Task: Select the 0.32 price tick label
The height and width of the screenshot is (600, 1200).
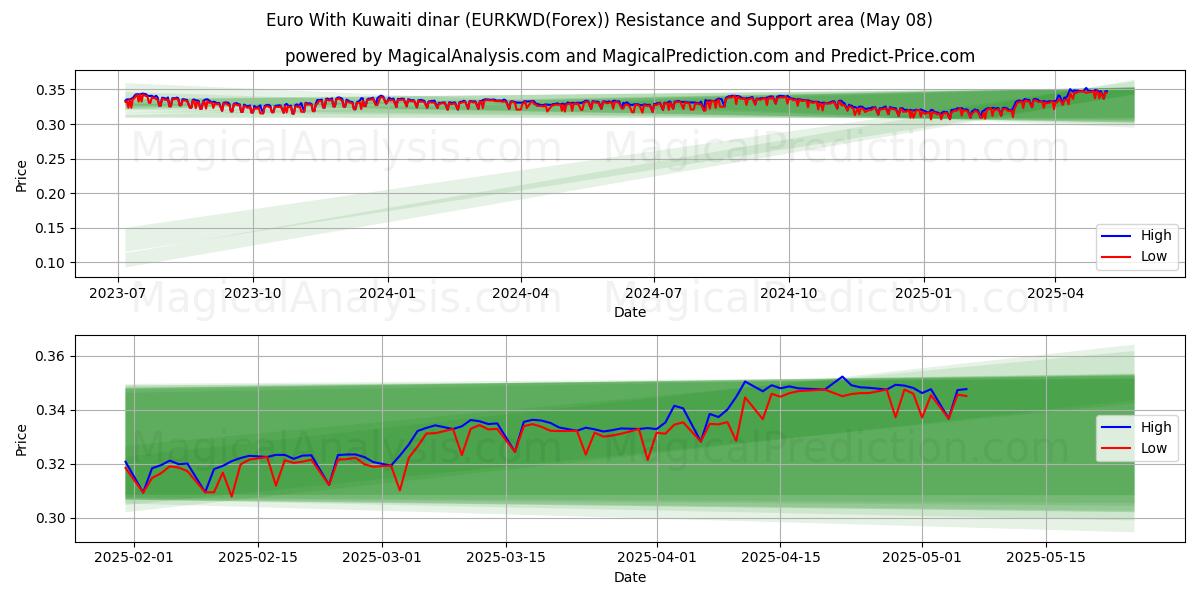Action: (51, 464)
